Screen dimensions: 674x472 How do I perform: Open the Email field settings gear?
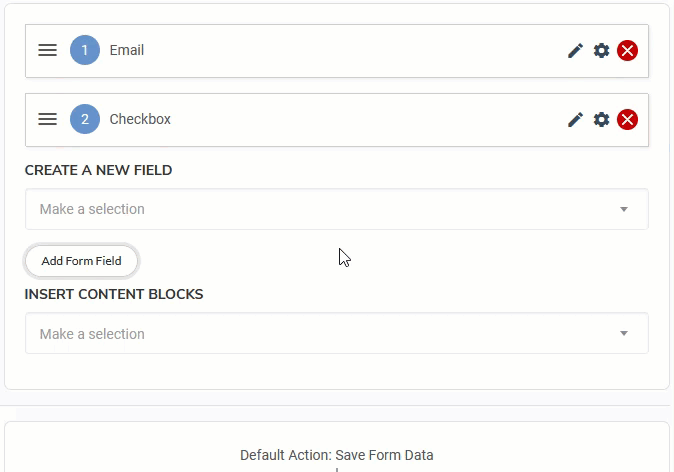click(601, 50)
